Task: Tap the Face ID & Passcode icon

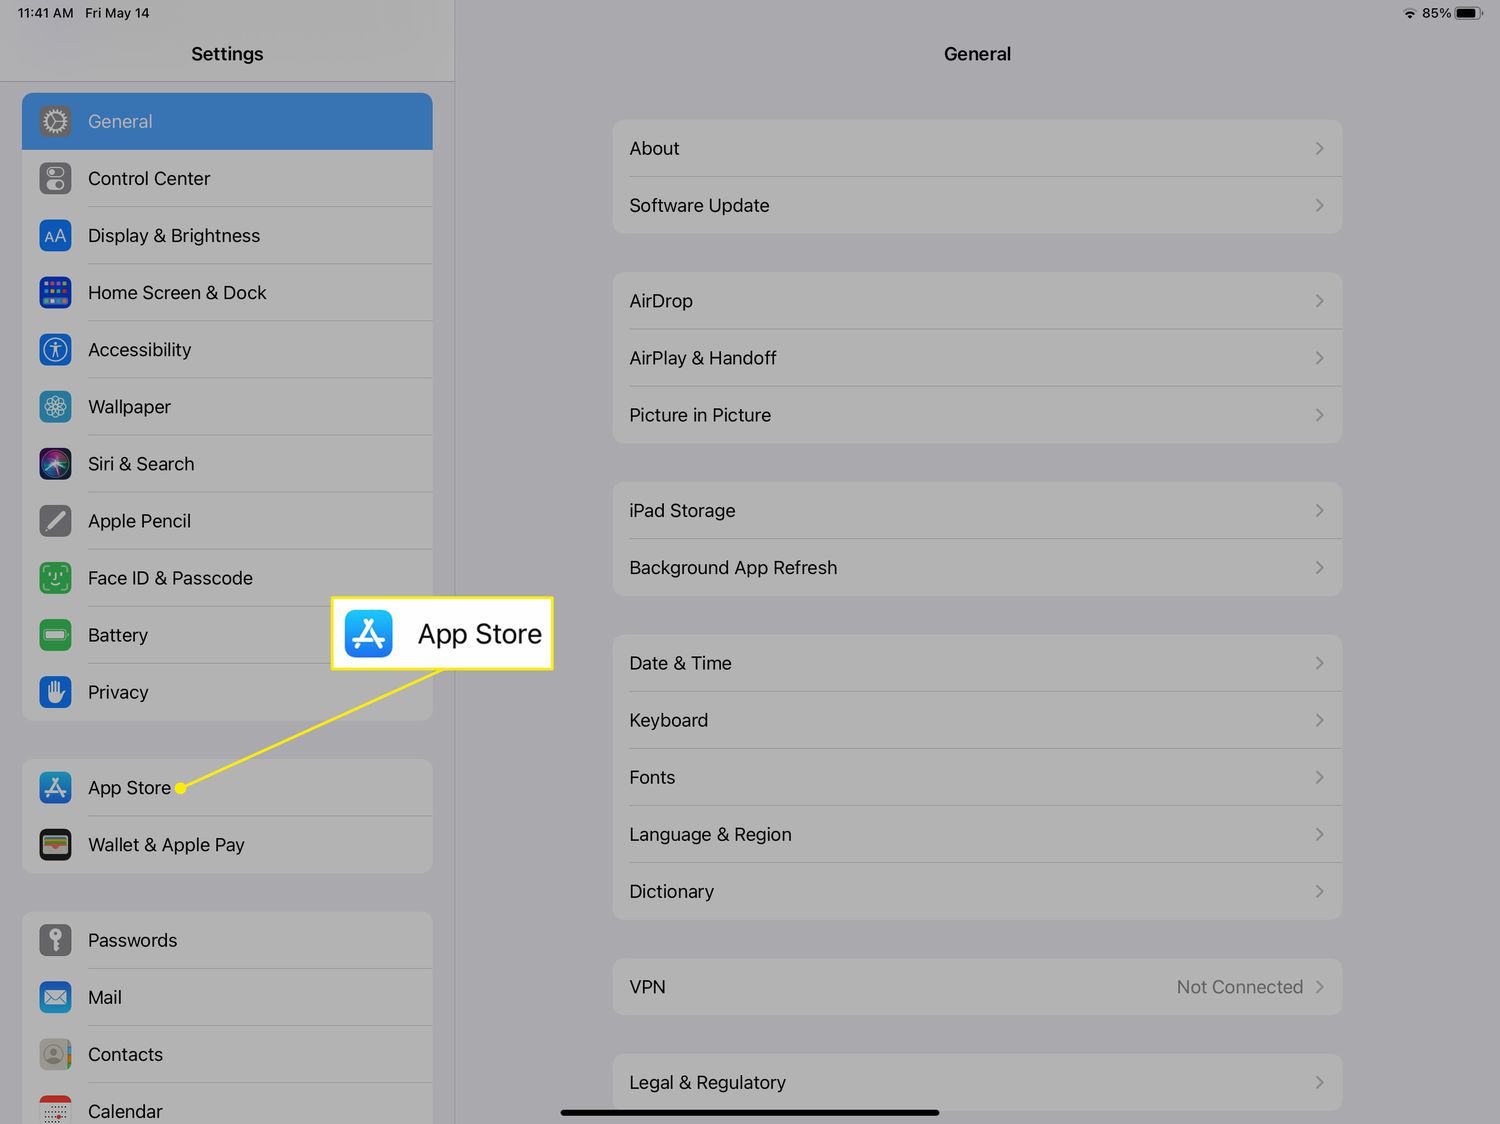Action: [55, 578]
